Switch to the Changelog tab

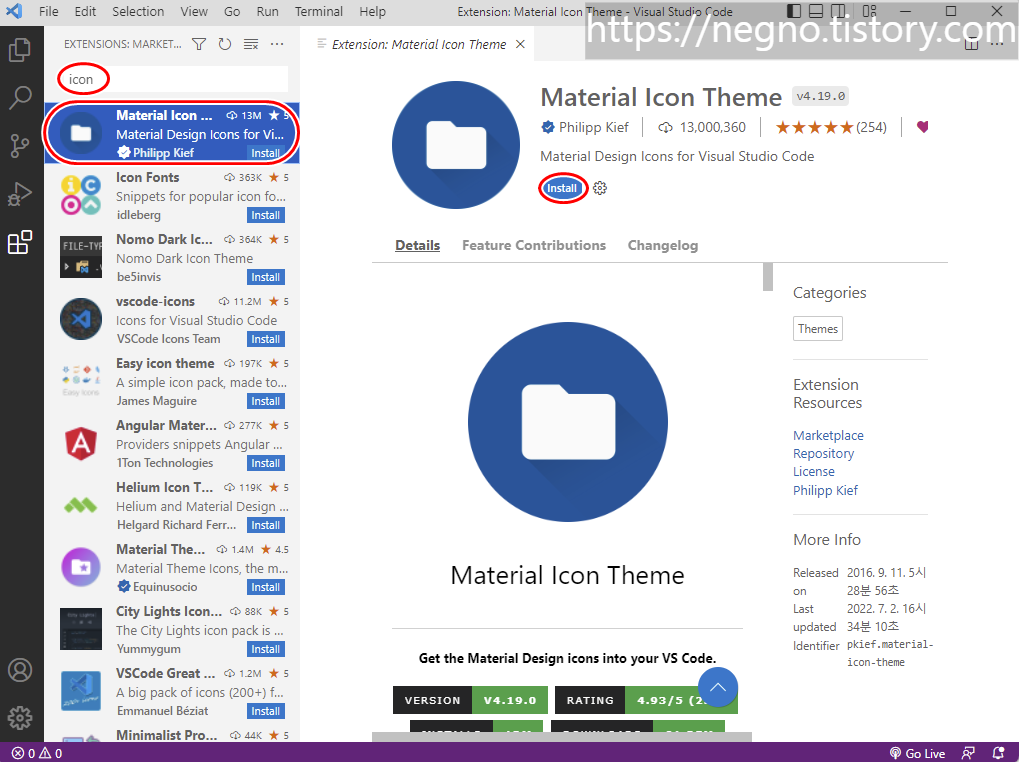tap(663, 246)
